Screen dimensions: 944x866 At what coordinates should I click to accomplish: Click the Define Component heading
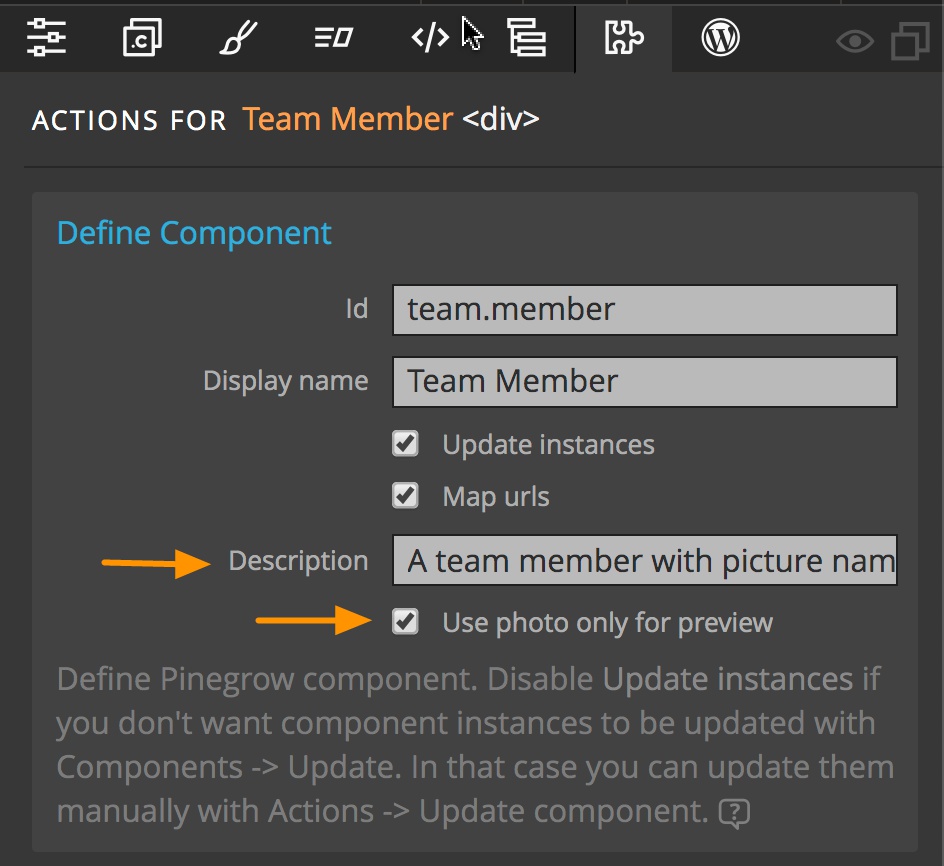point(194,233)
